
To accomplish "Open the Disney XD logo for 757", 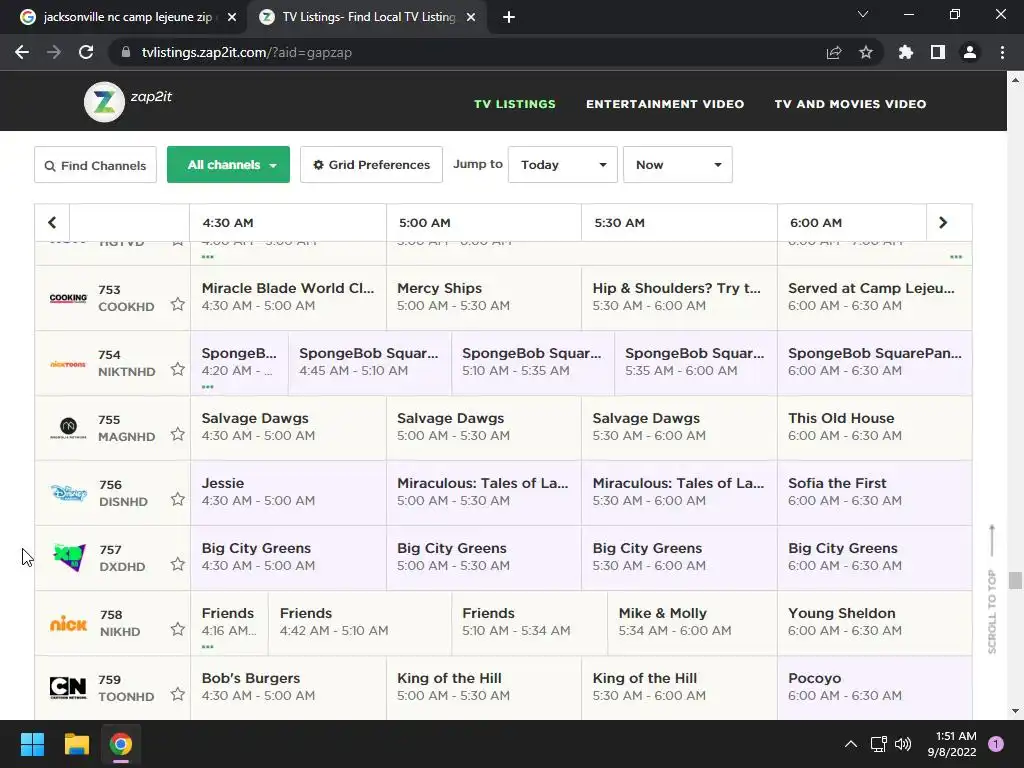I will point(69,558).
